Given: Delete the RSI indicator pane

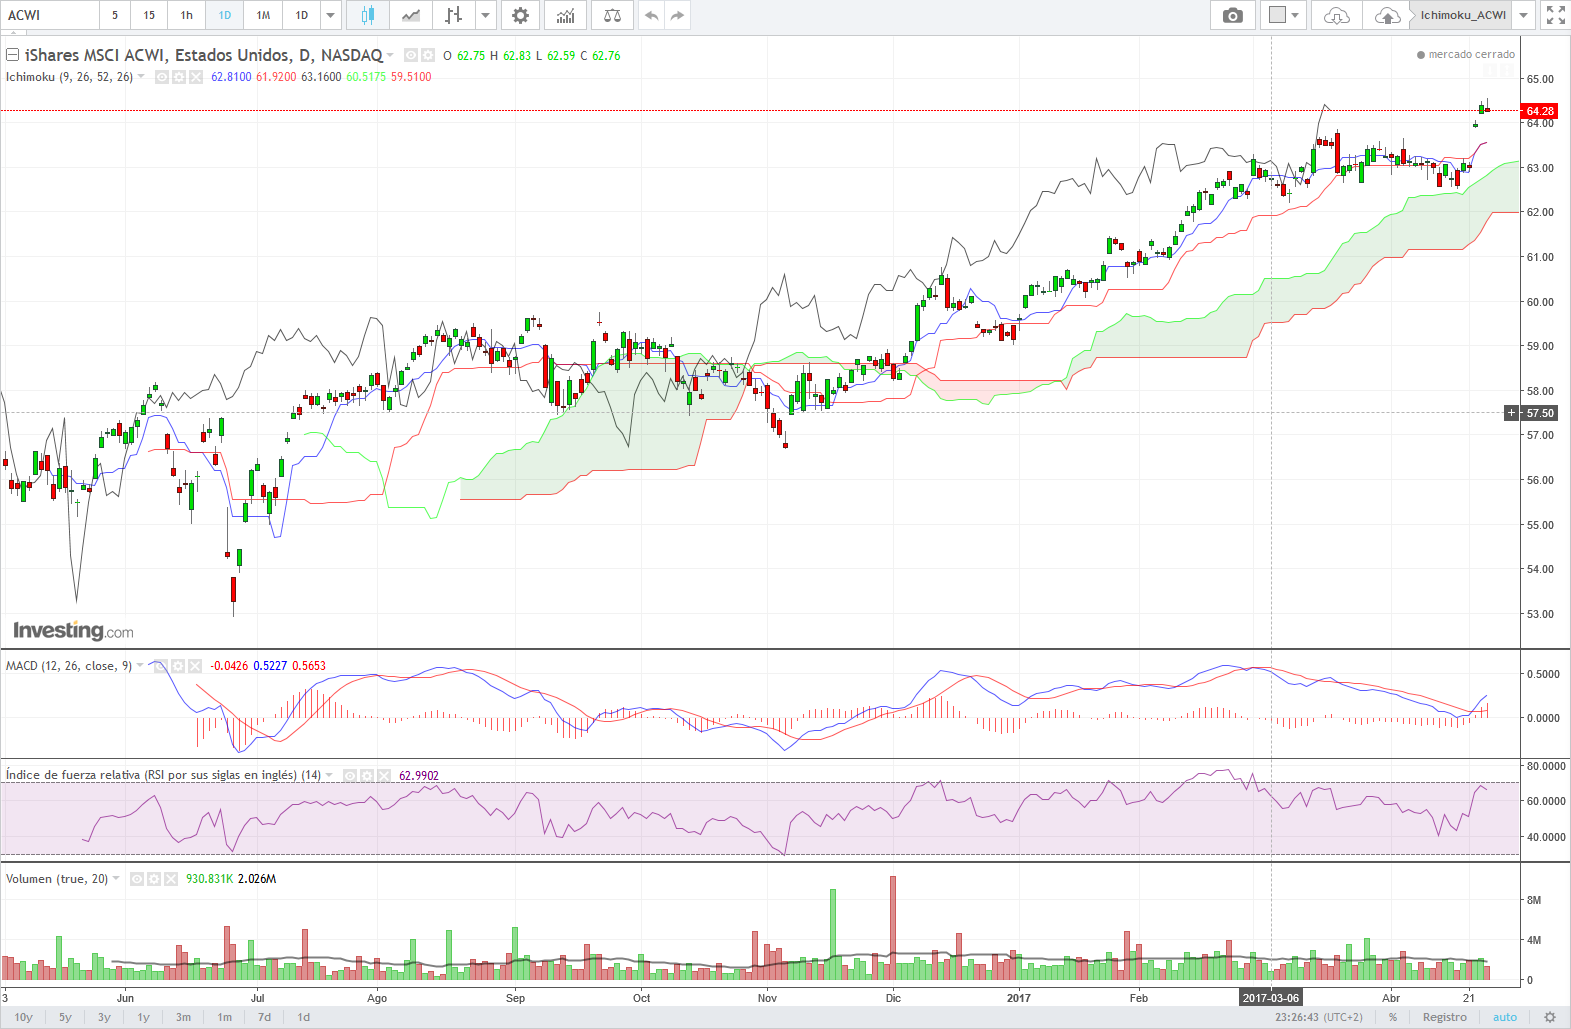Looking at the screenshot, I should tap(383, 776).
